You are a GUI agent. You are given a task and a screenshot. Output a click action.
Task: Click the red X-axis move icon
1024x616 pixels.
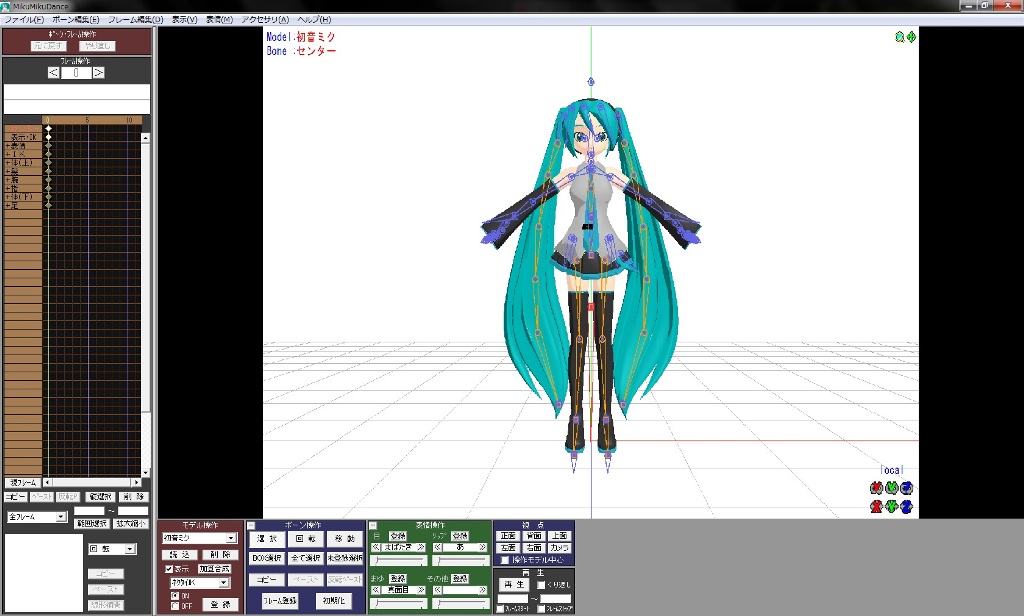coord(876,506)
